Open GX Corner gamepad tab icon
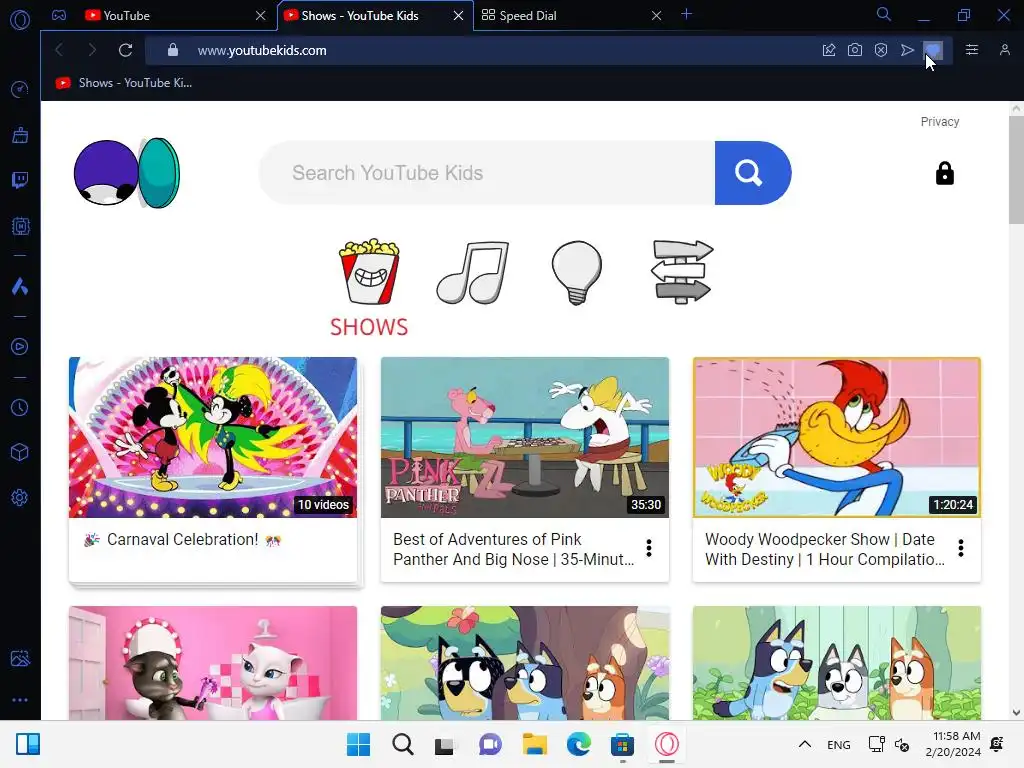Viewport: 1024px width, 768px height. (59, 15)
